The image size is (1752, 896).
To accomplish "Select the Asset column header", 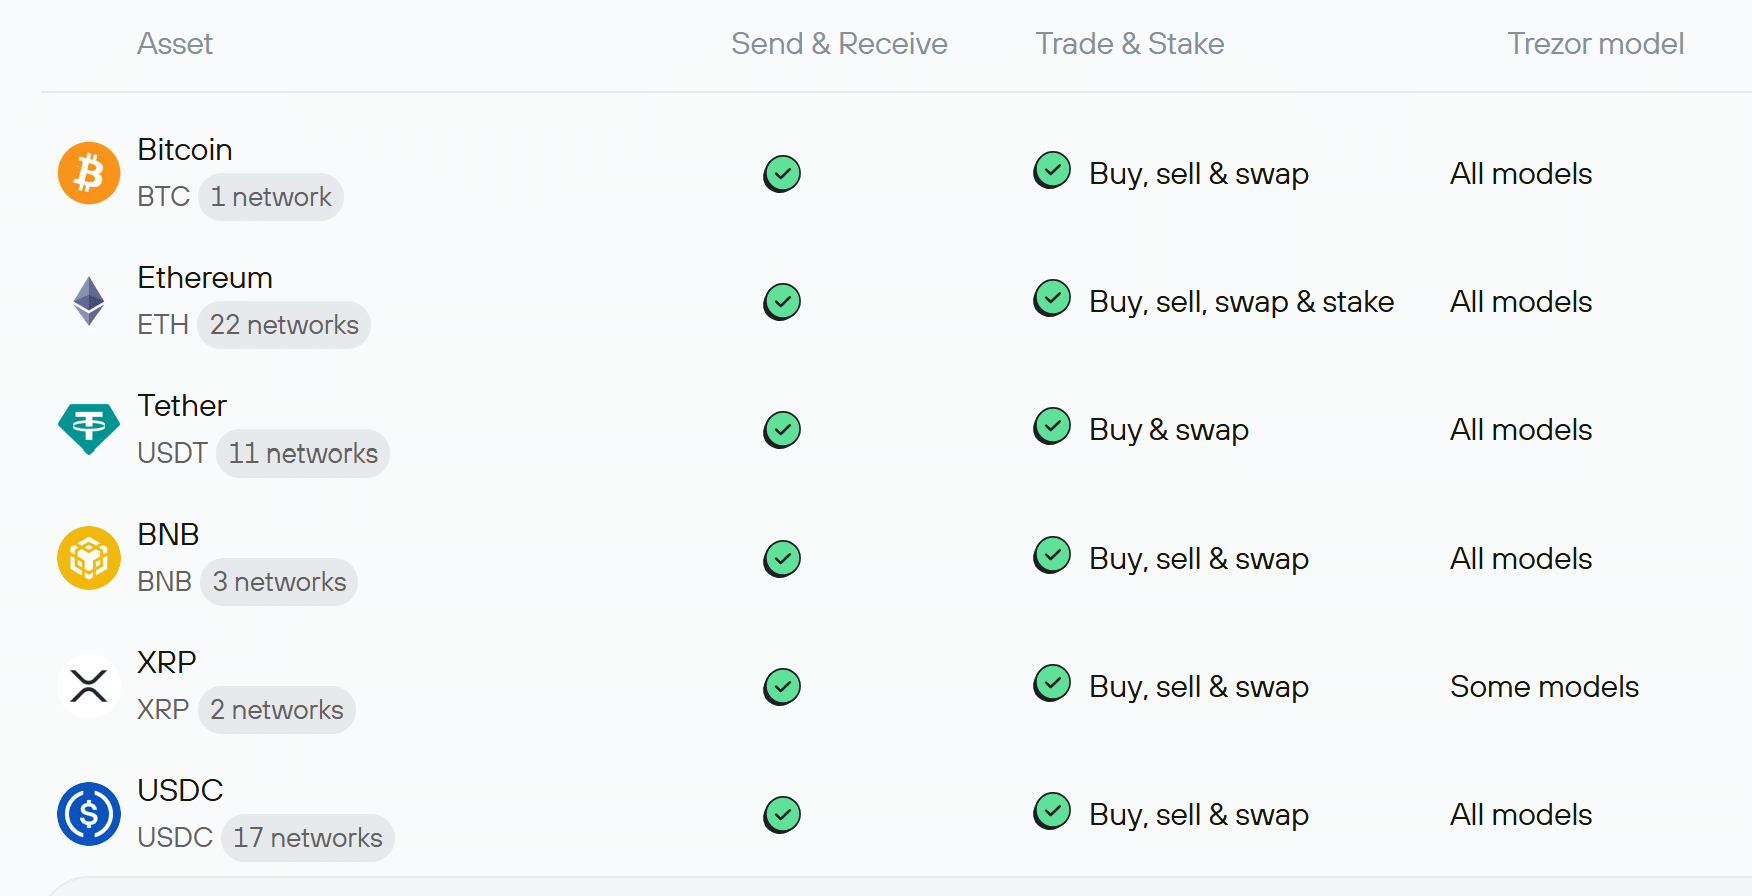I will [175, 44].
